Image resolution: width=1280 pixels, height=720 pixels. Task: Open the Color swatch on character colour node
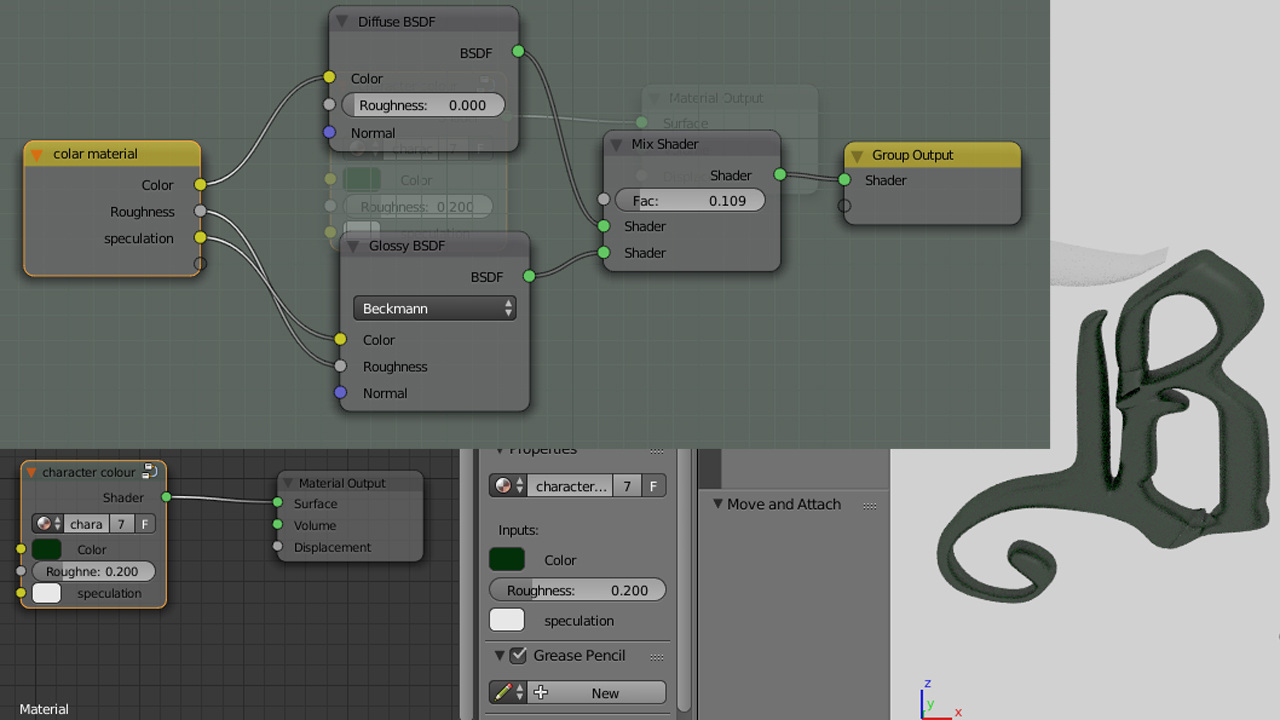[47, 549]
